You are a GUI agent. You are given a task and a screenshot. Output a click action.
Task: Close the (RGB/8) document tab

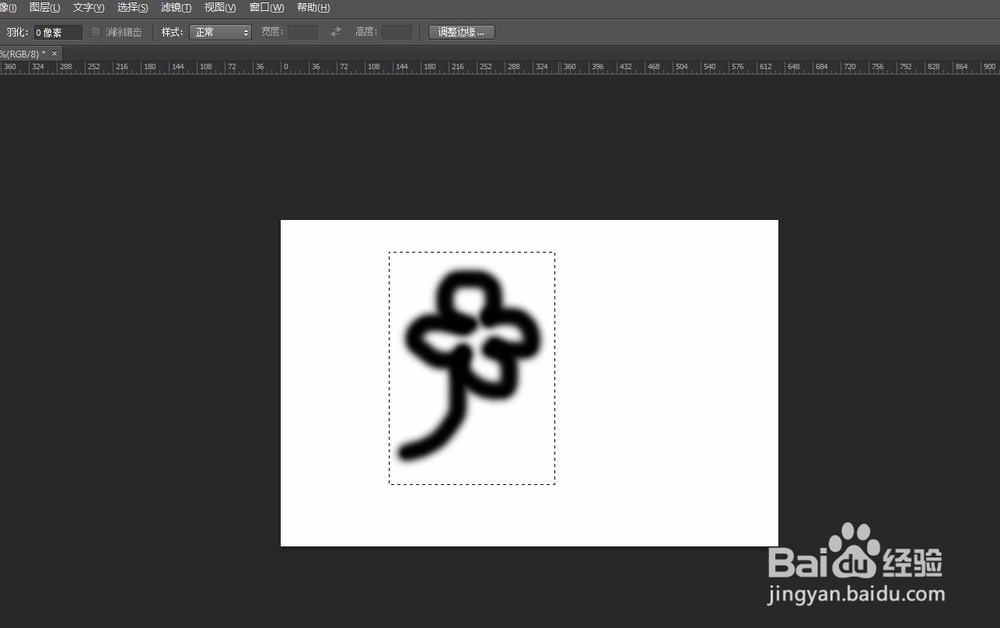(55, 54)
